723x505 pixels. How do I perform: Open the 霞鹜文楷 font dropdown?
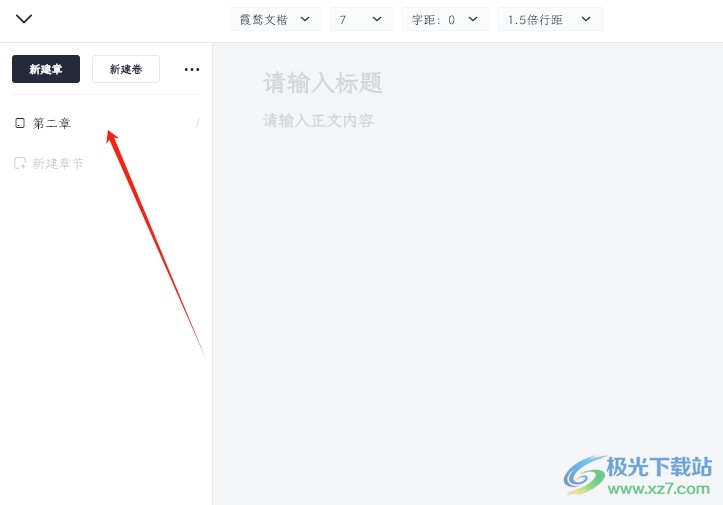pos(276,19)
